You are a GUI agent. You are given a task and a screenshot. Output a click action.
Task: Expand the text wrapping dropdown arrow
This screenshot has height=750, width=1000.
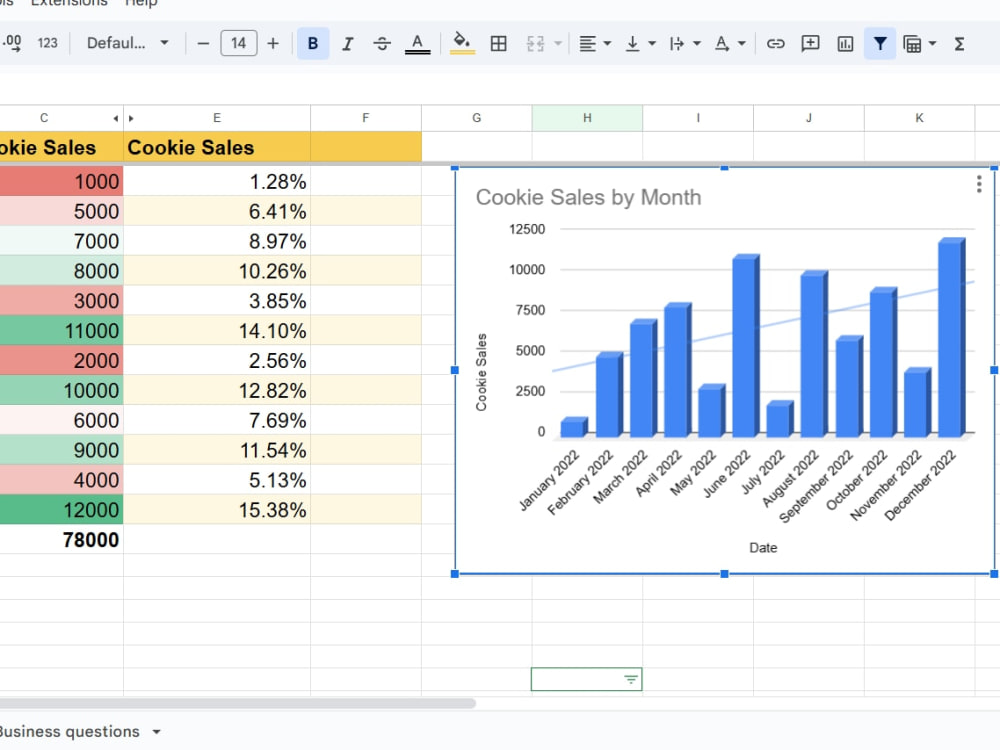click(x=696, y=43)
